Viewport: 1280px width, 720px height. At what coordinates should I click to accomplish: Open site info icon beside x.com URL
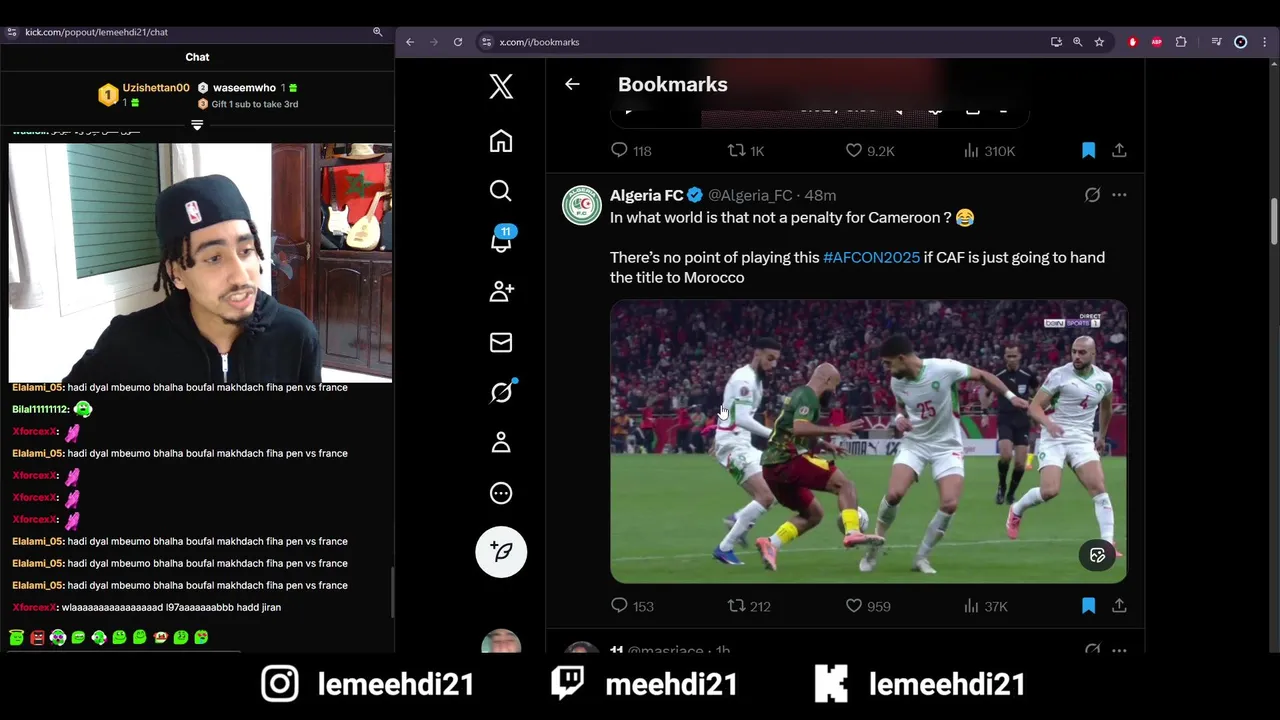click(x=486, y=42)
